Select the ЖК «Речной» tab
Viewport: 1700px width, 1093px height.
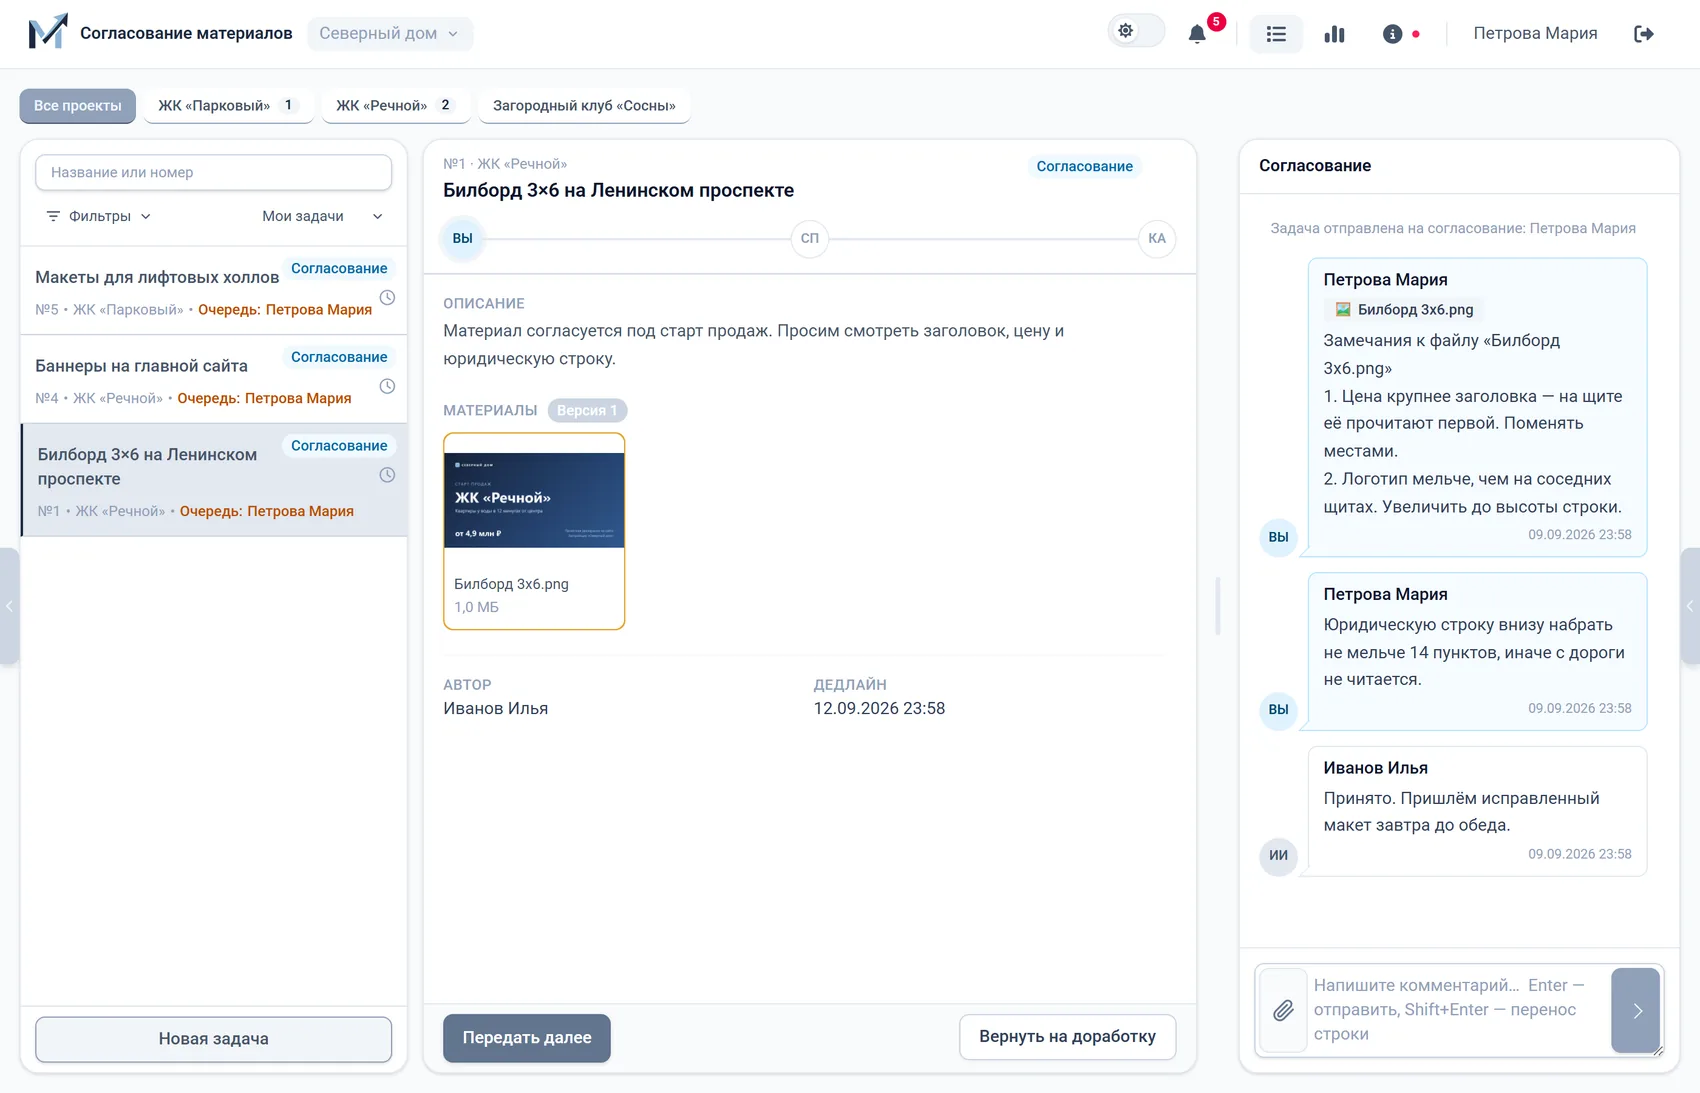click(x=395, y=105)
